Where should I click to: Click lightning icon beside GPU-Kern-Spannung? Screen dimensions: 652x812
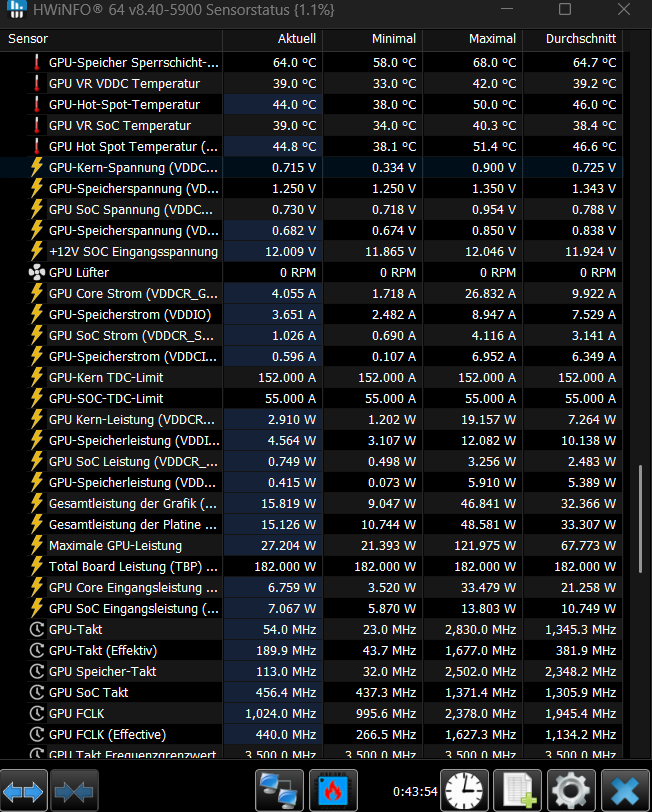pyautogui.click(x=37, y=167)
